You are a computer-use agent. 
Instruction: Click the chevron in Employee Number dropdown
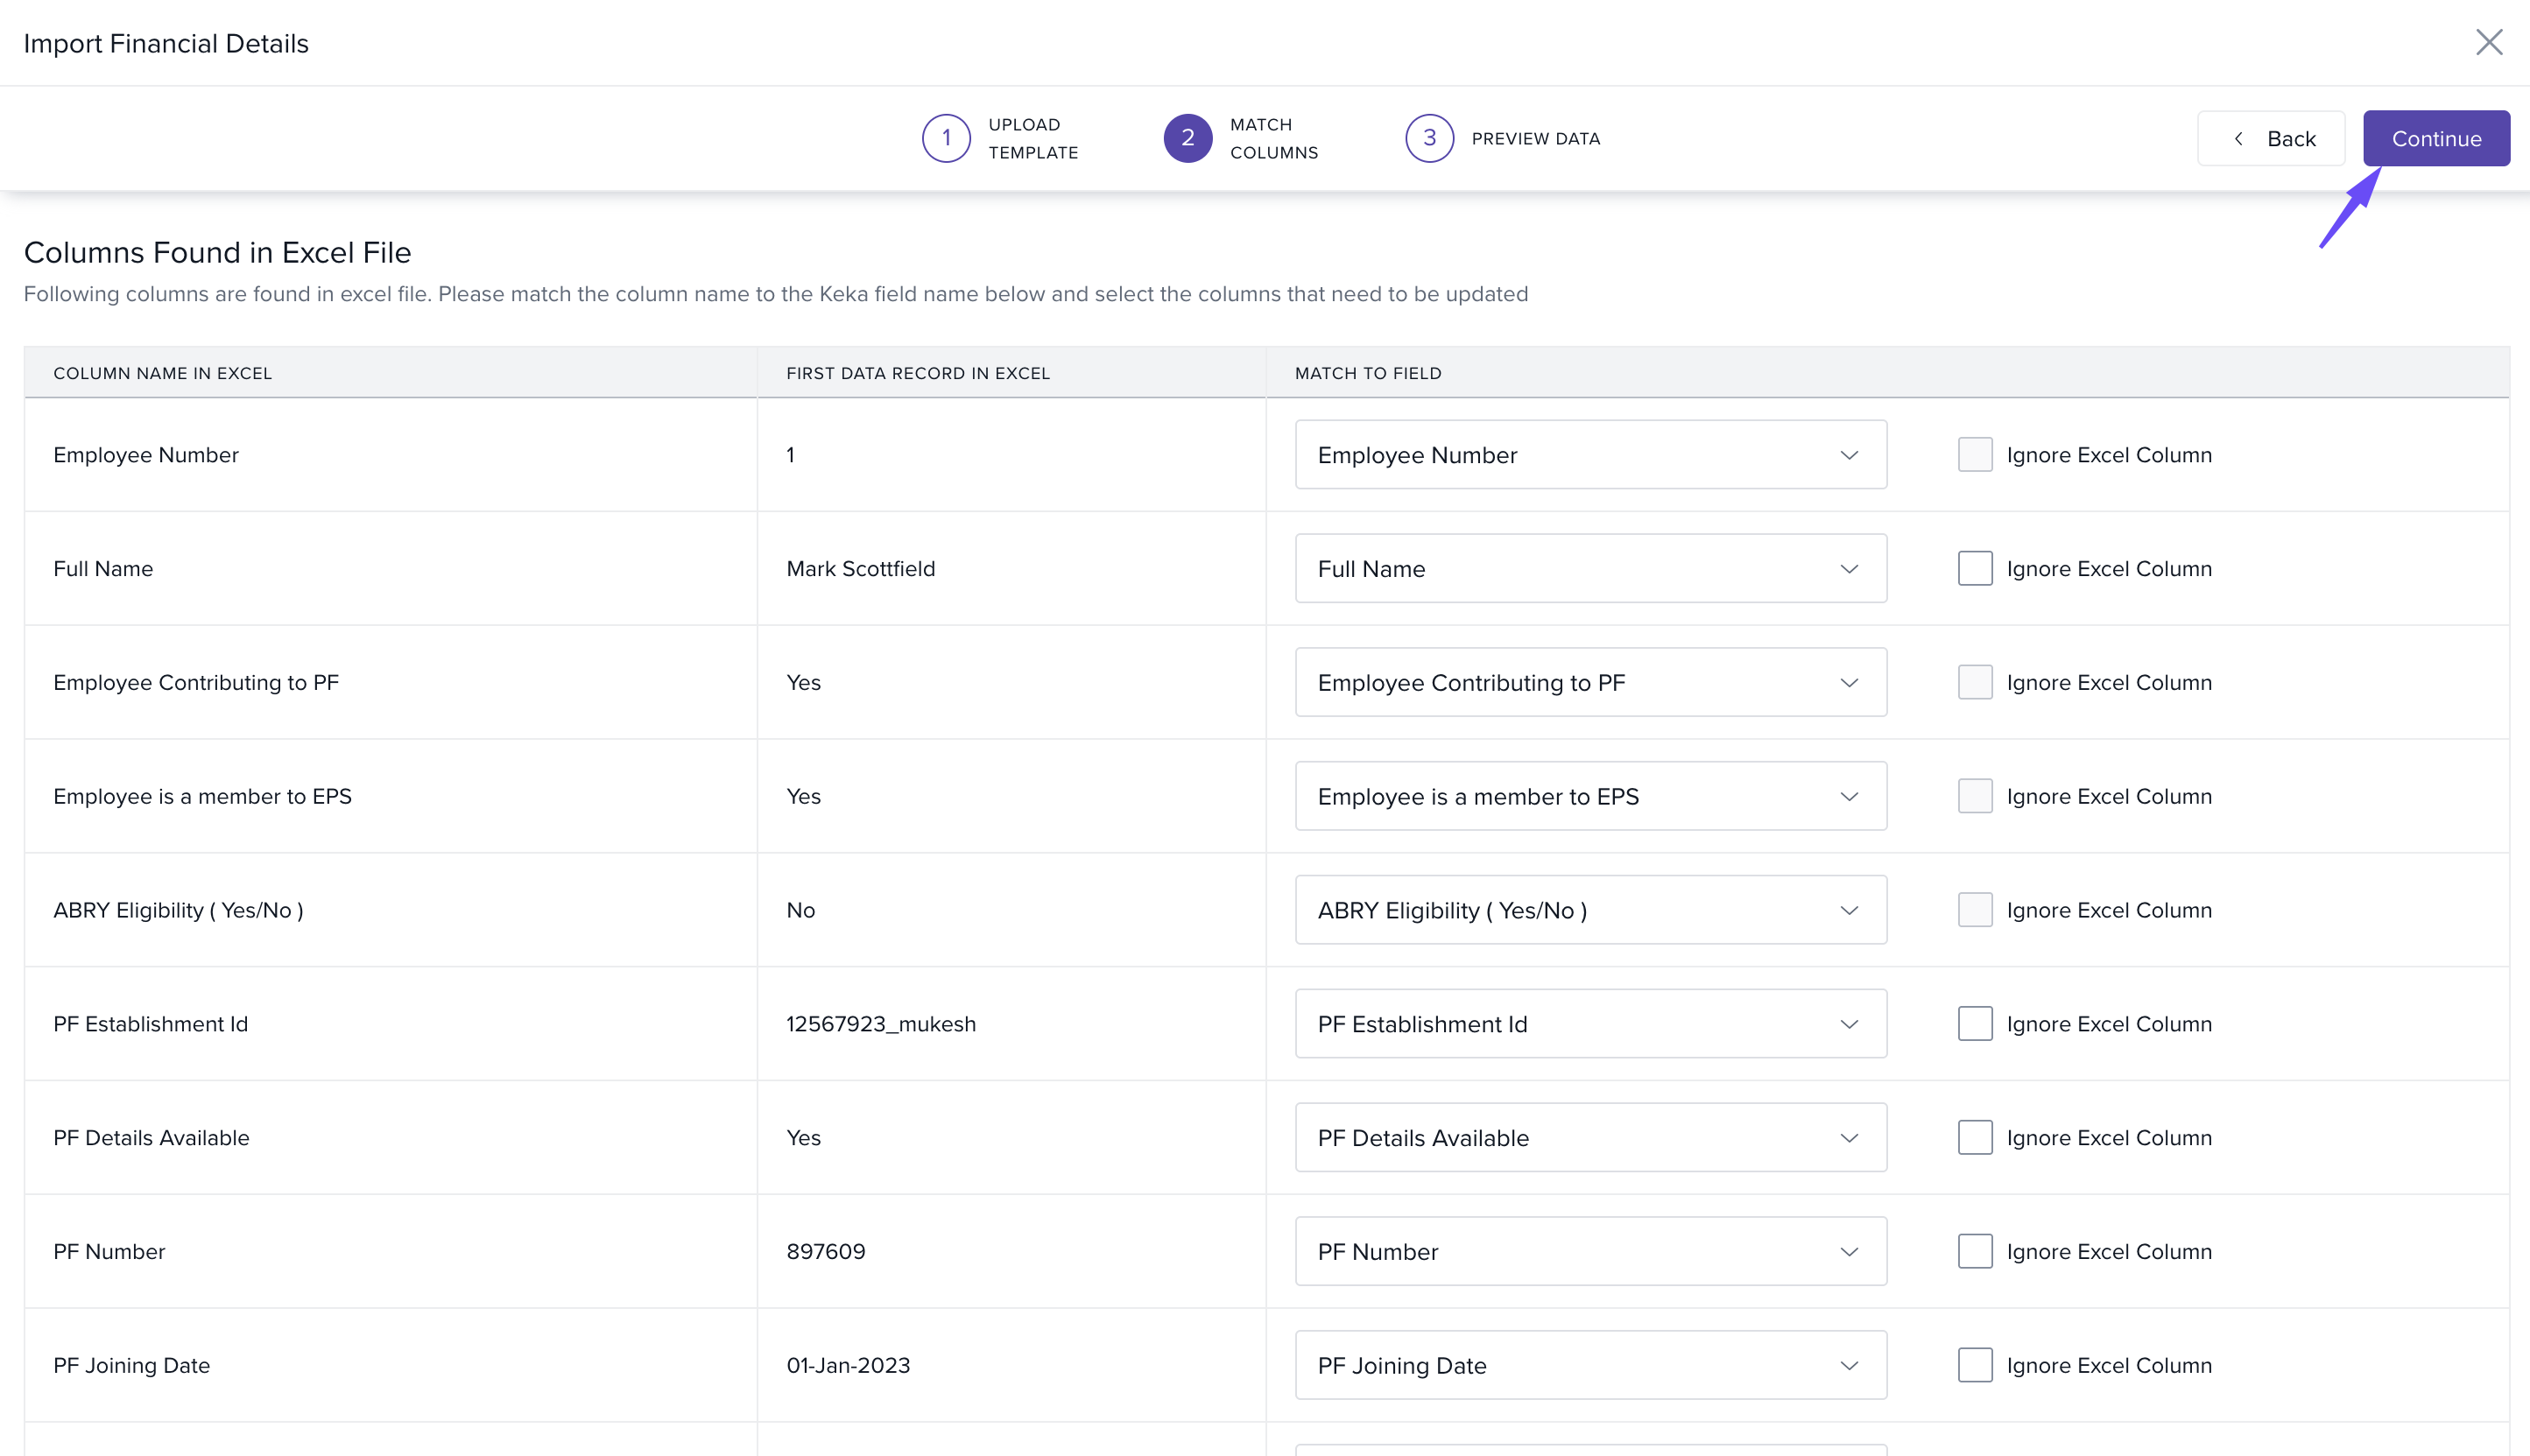[x=1848, y=455]
